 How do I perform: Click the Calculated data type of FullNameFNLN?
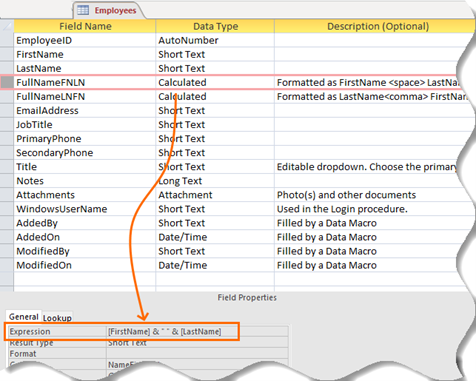[x=215, y=82]
